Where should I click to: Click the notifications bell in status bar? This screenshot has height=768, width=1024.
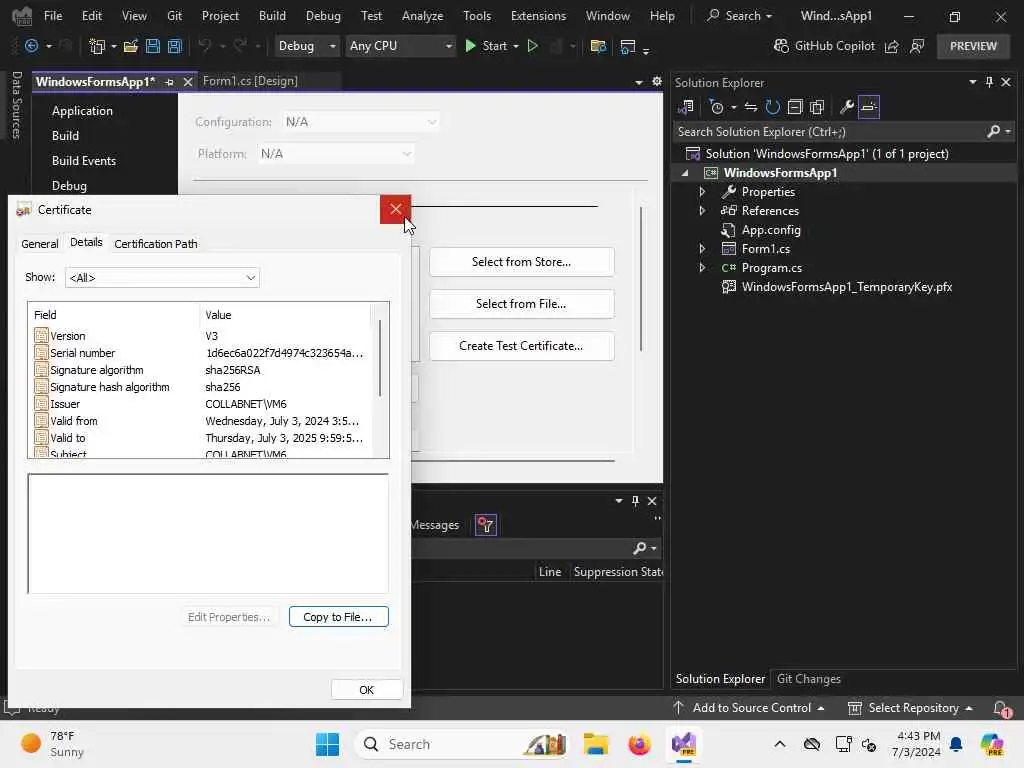[x=1001, y=709]
